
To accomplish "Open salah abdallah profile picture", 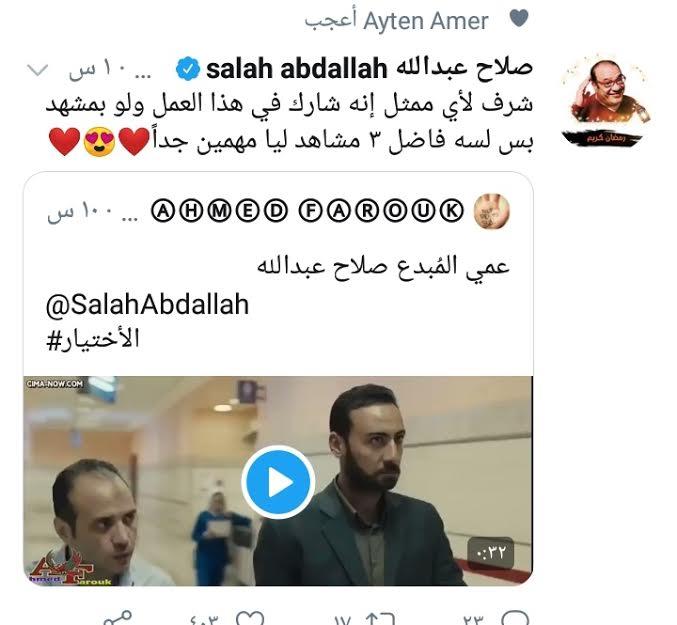I will pyautogui.click(x=606, y=101).
